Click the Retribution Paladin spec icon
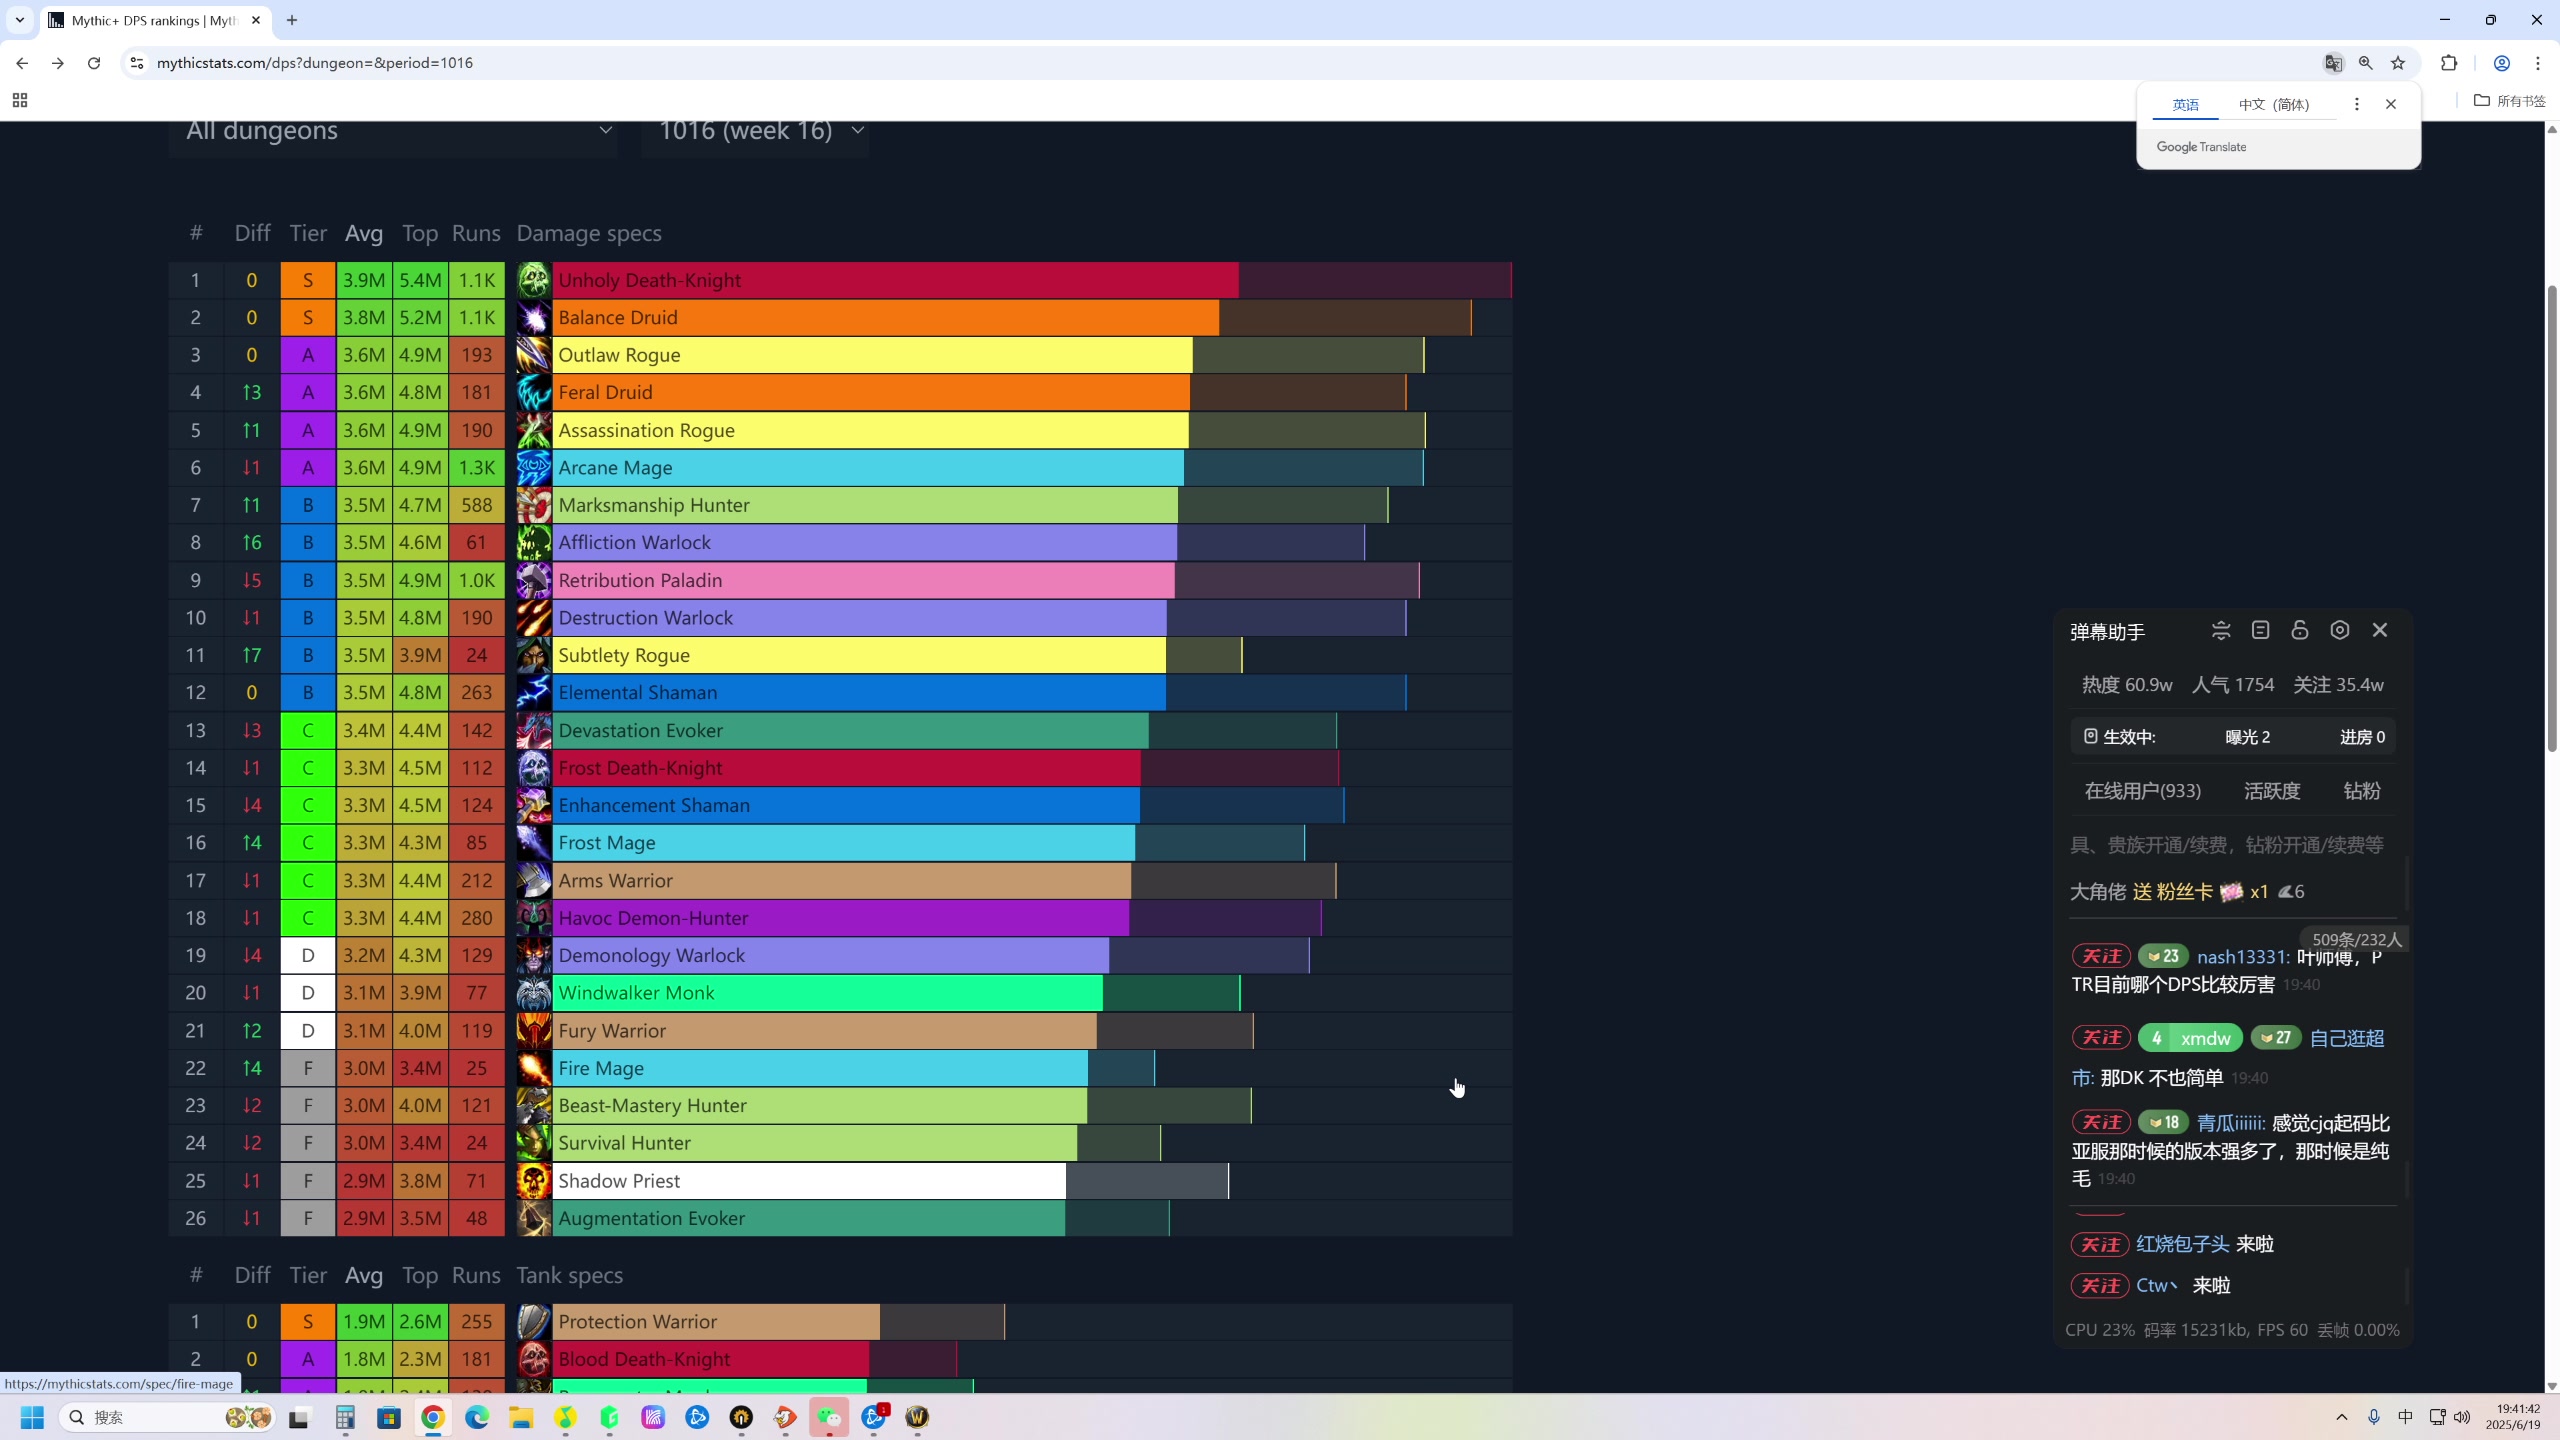The height and width of the screenshot is (1440, 2560). pos(534,580)
